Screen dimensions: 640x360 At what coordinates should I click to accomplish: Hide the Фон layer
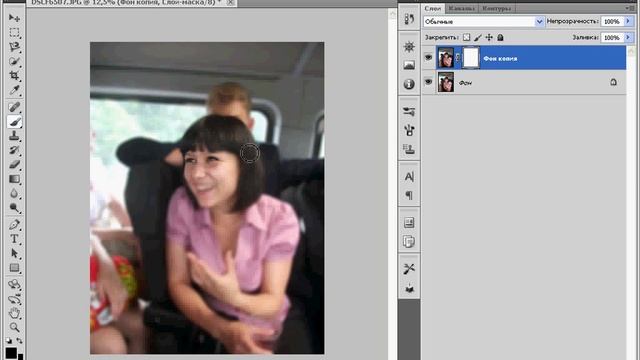(428, 82)
